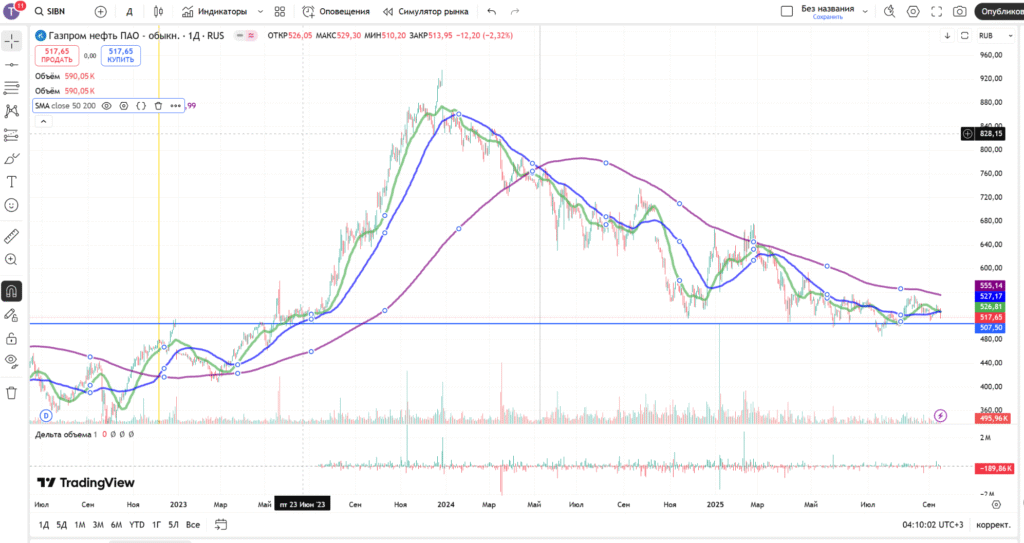Open the Индикаторы indicators dialog
1024x543 pixels.
click(x=214, y=11)
